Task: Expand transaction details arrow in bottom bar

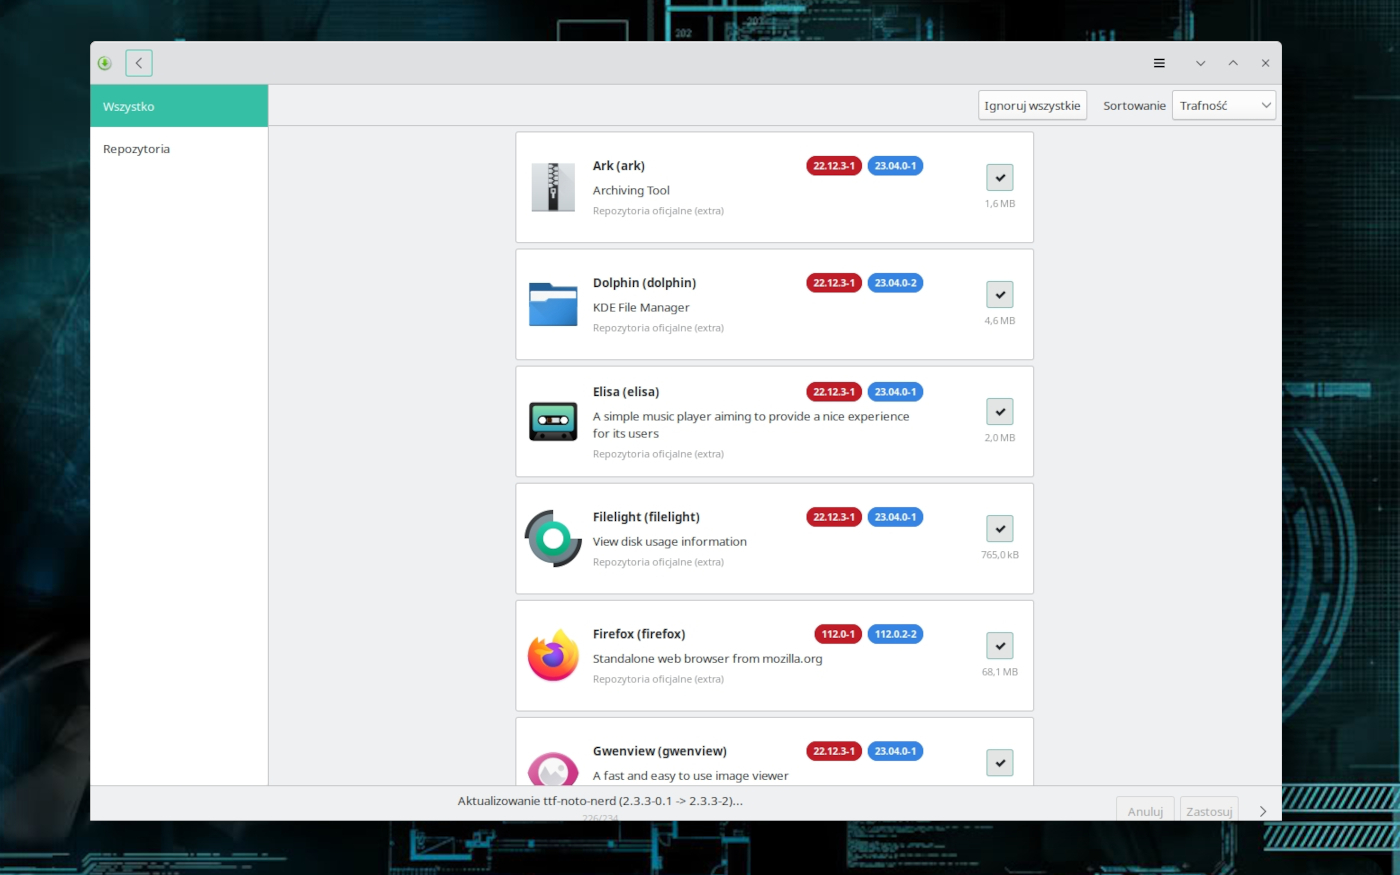Action: click(1263, 811)
